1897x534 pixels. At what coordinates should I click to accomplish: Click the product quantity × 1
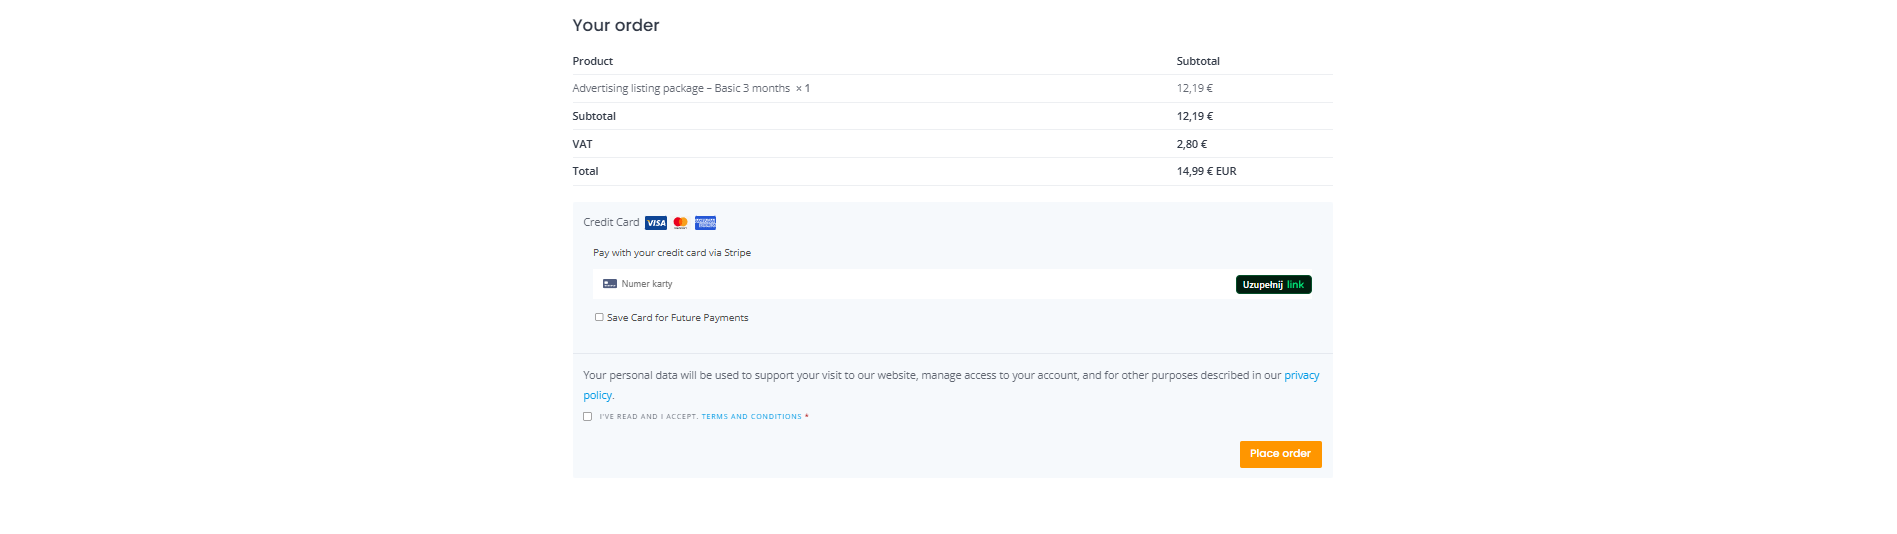tap(802, 88)
